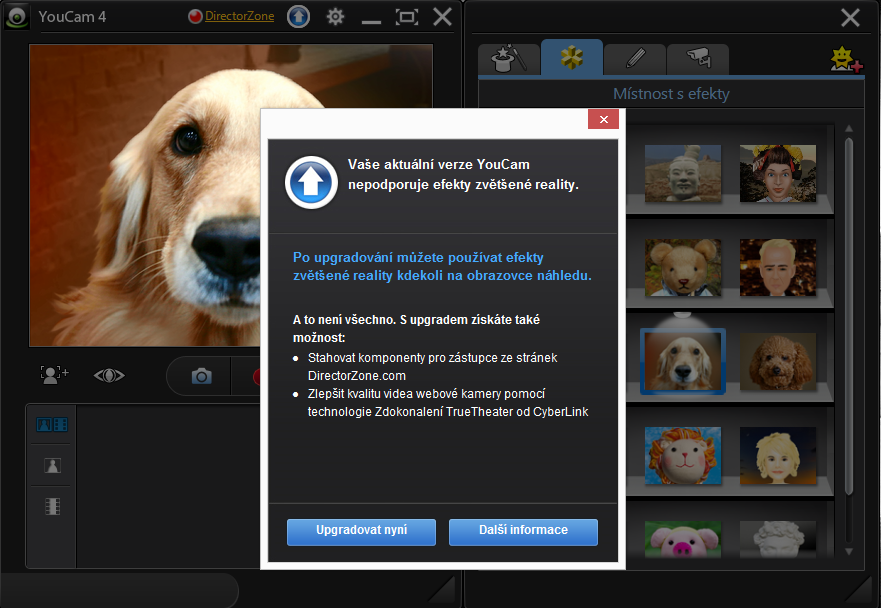Screen dimensions: 881x608
Task: Open the security camera tab
Action: (698, 59)
